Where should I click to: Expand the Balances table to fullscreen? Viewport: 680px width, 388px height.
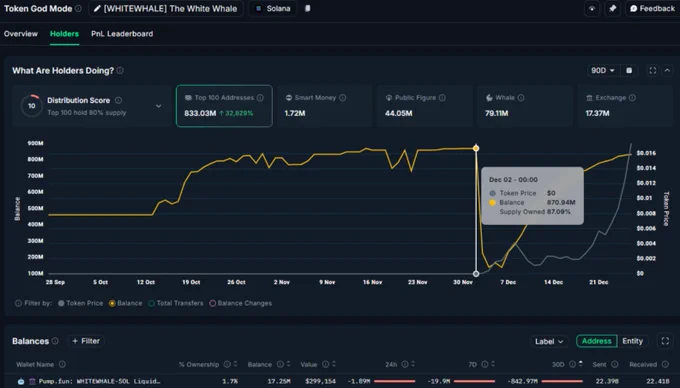[665, 341]
